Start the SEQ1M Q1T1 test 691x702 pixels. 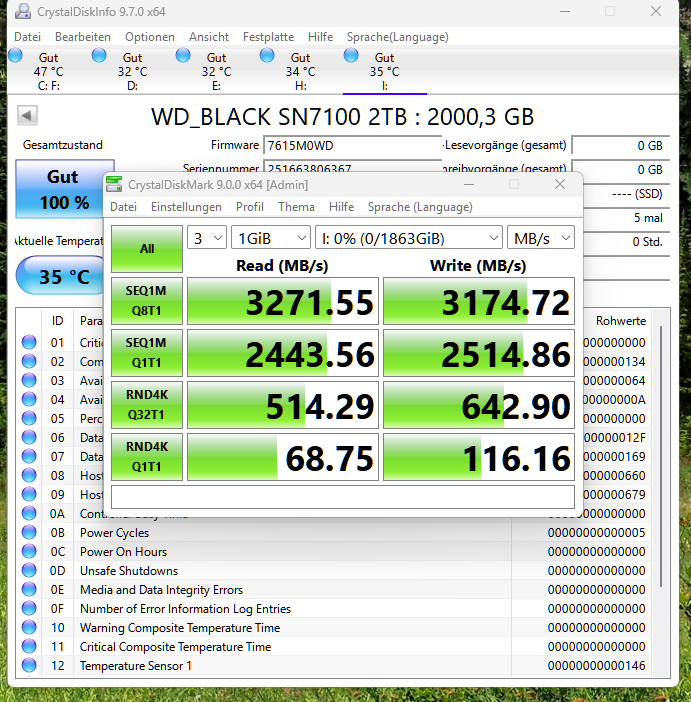coord(147,353)
